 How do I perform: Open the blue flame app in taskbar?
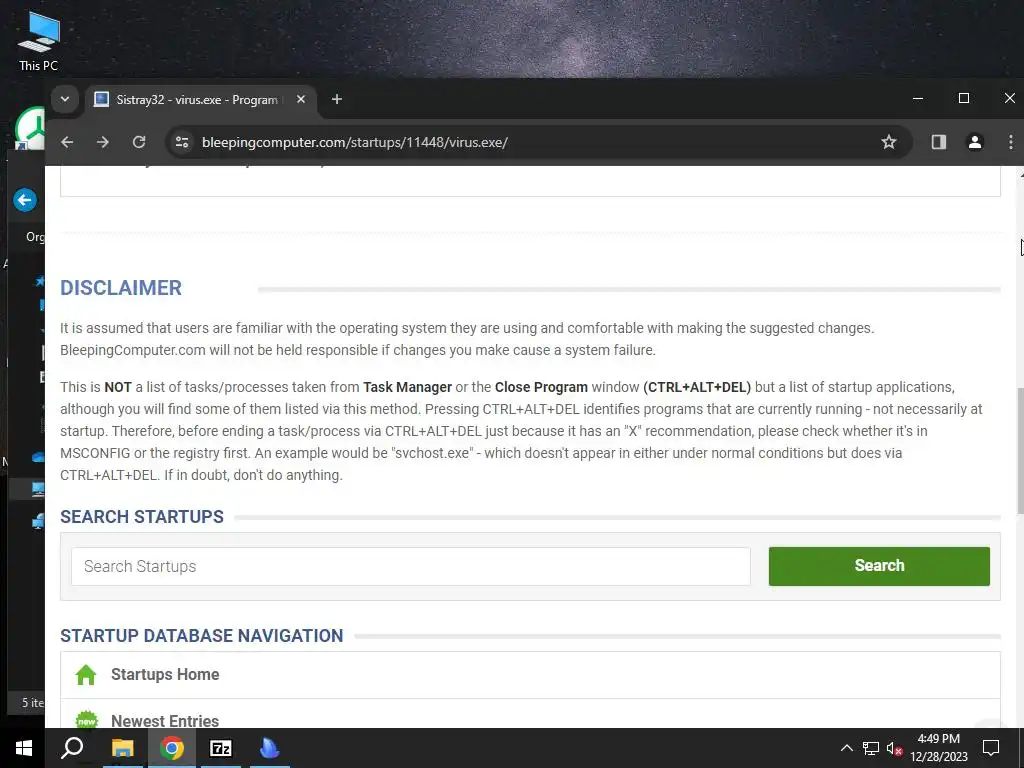tap(269, 748)
